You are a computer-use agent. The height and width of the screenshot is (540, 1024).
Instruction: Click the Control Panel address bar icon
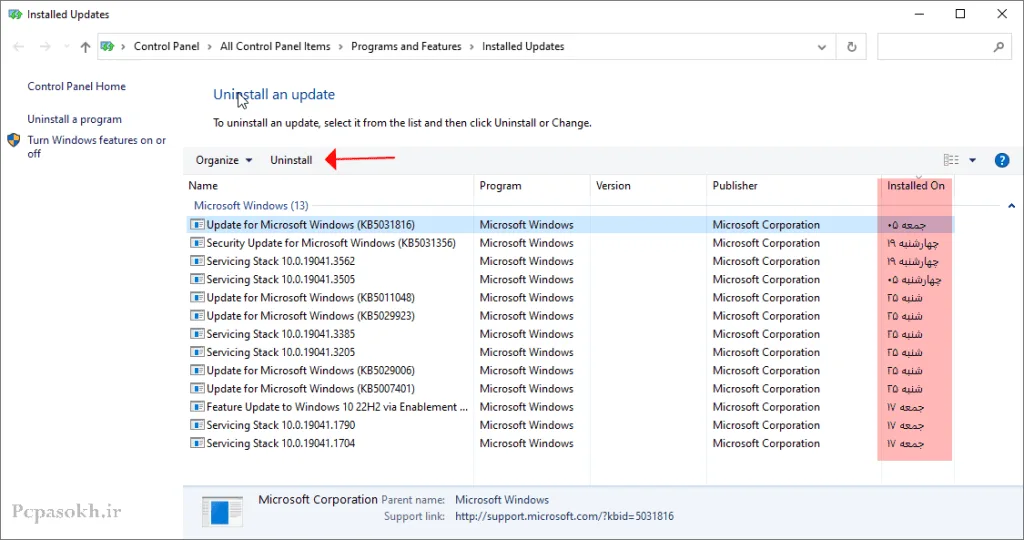coord(108,46)
